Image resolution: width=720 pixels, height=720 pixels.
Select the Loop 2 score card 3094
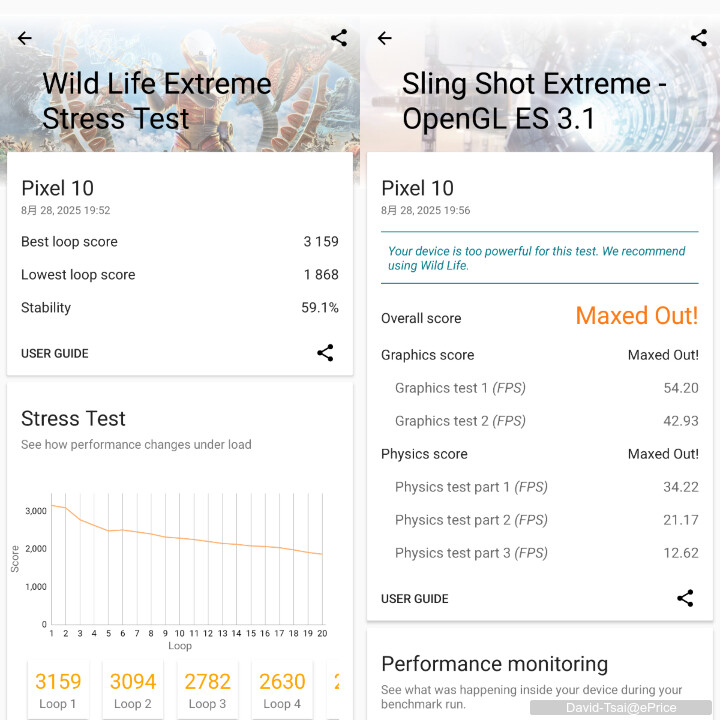coord(133,690)
